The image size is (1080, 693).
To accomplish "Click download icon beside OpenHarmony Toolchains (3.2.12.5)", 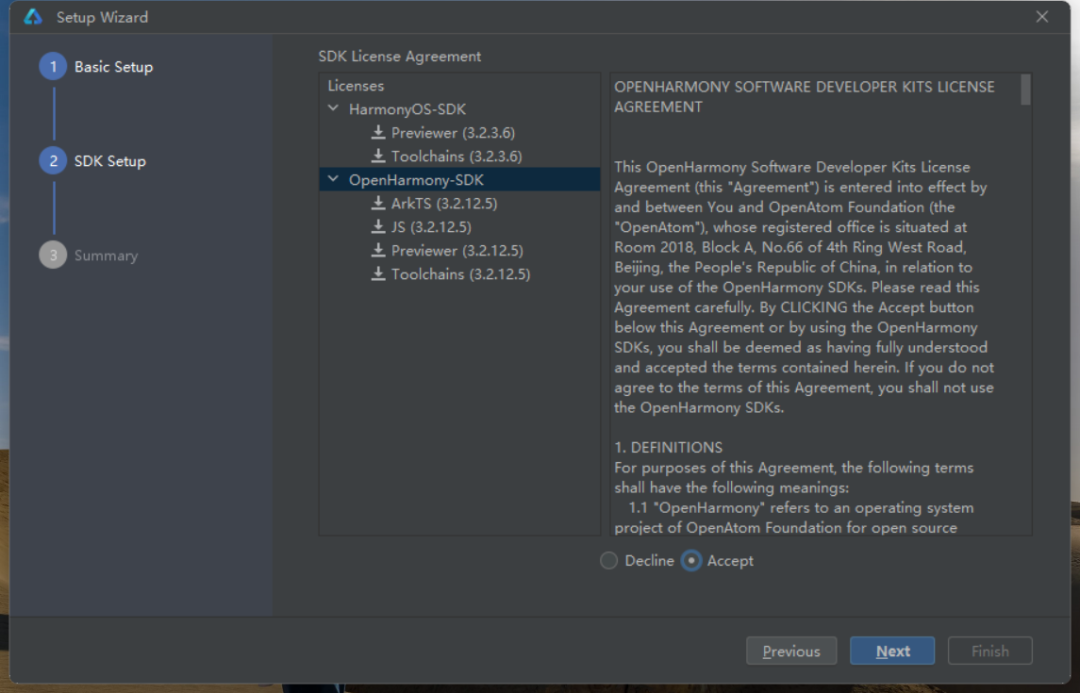I will 378,274.
